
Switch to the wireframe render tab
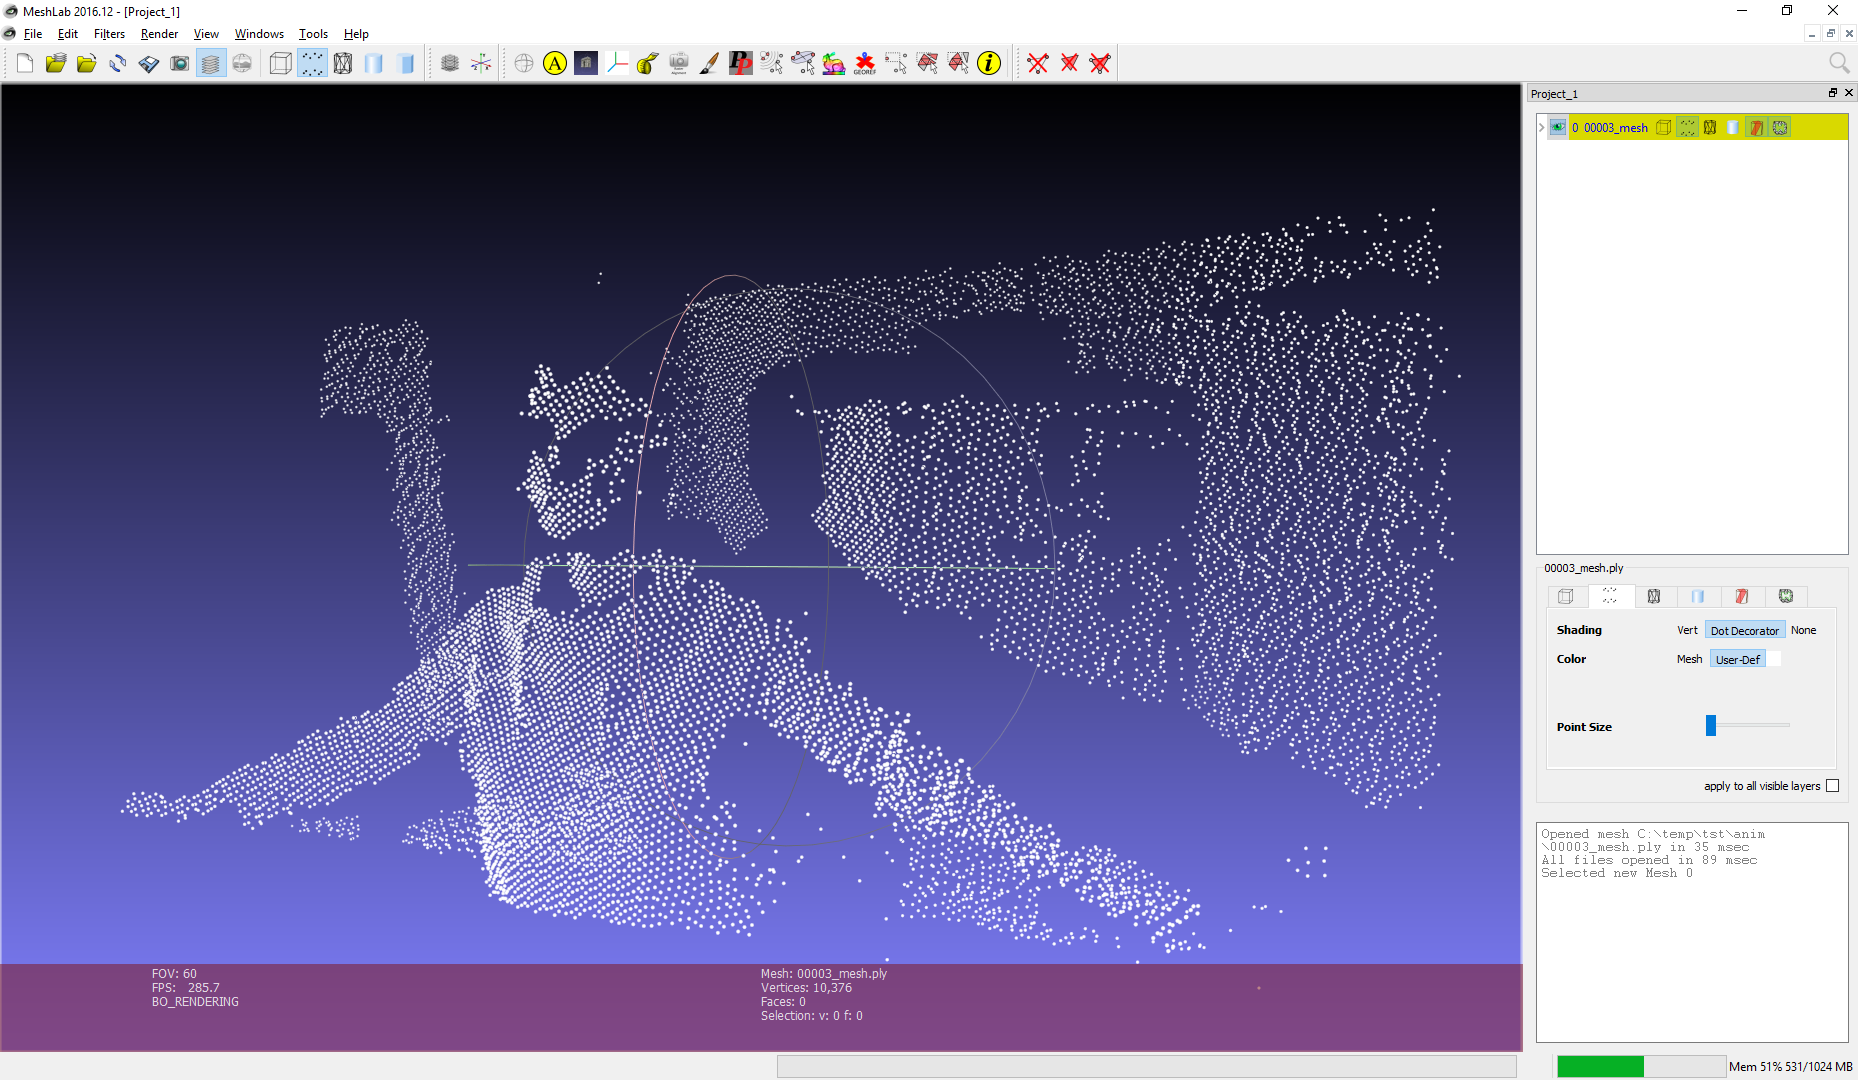coord(1654,597)
